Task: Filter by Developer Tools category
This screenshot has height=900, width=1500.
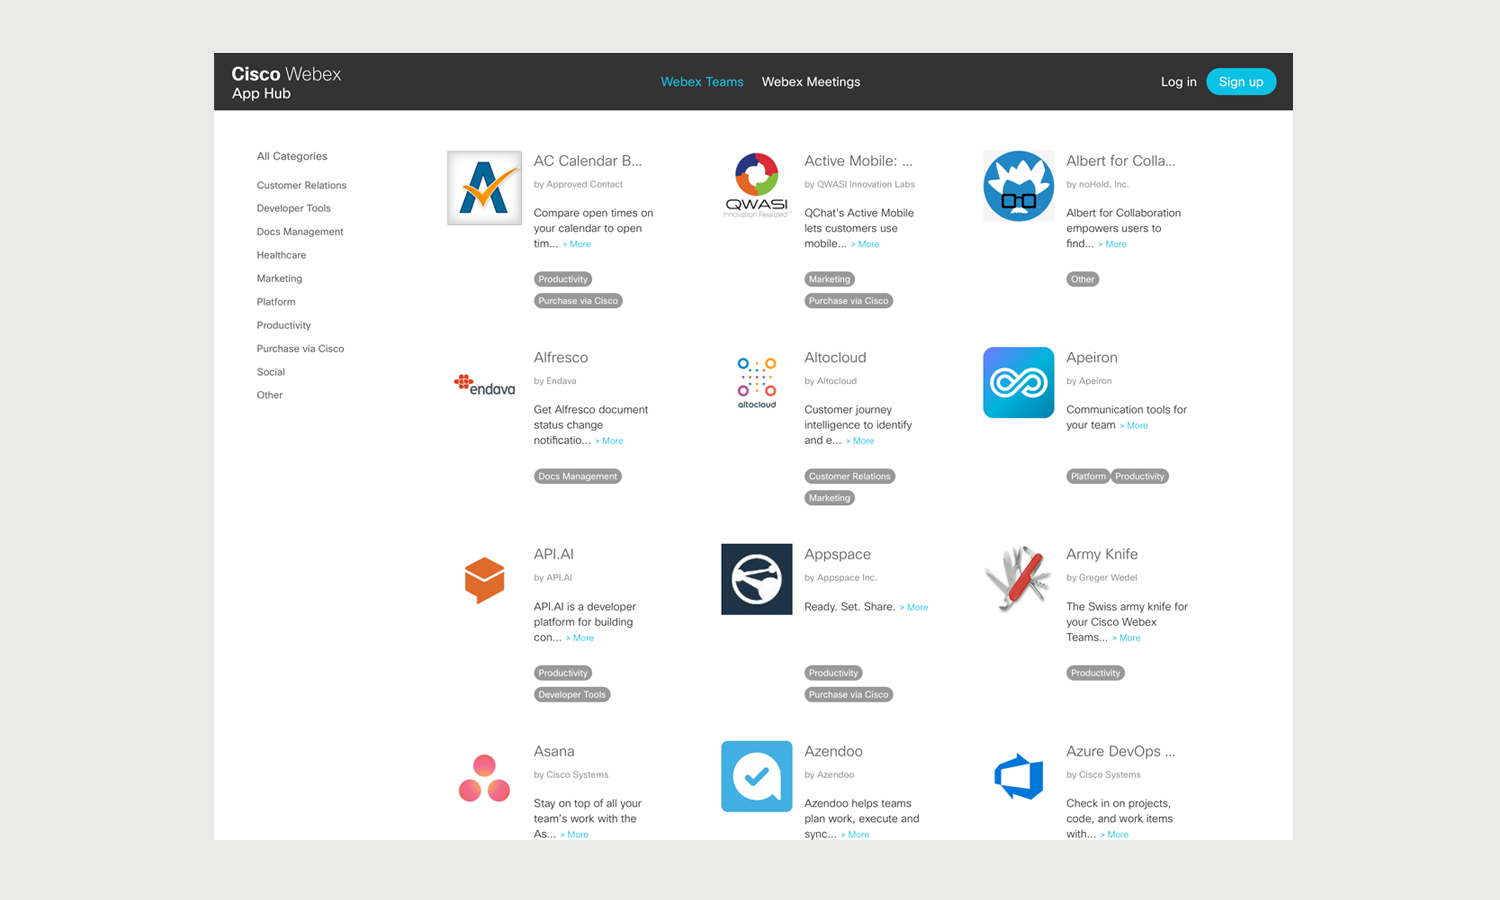Action: pyautogui.click(x=293, y=208)
